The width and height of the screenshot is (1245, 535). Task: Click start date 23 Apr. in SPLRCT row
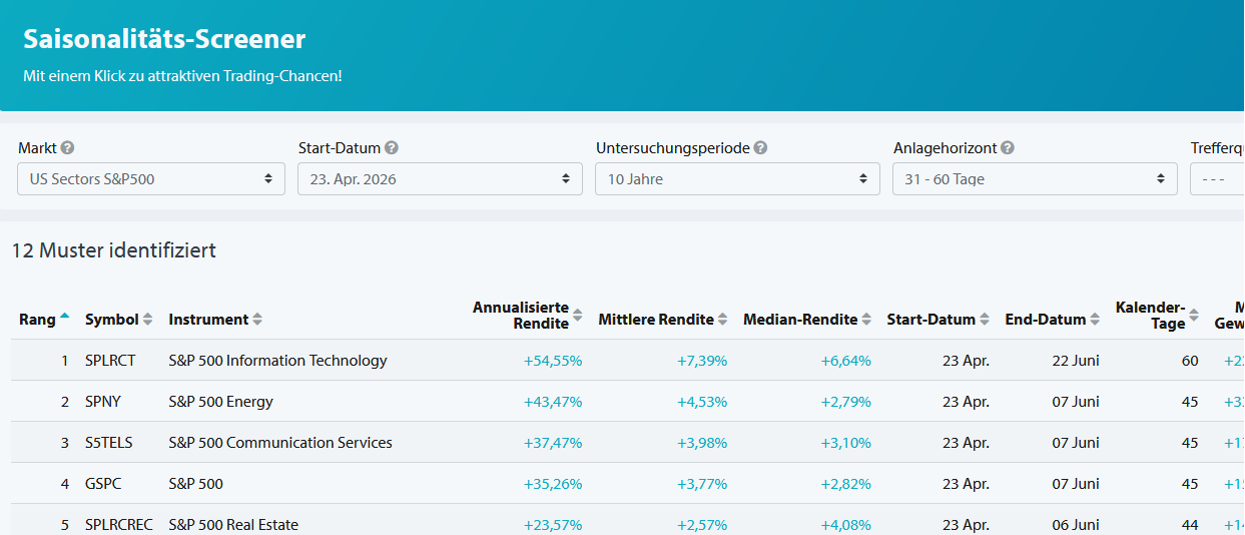coord(966,360)
